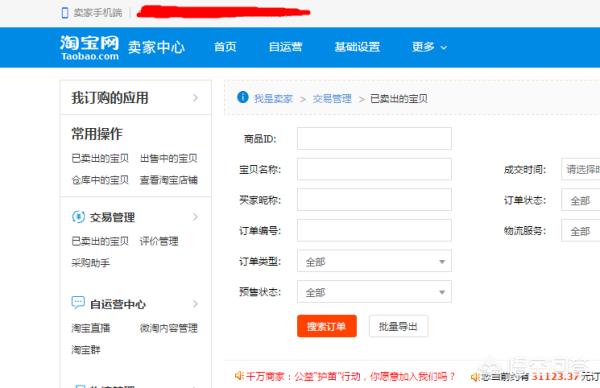This screenshot has height=388, width=600.
Task: Open 淘宝群 link
Action: [x=86, y=349]
